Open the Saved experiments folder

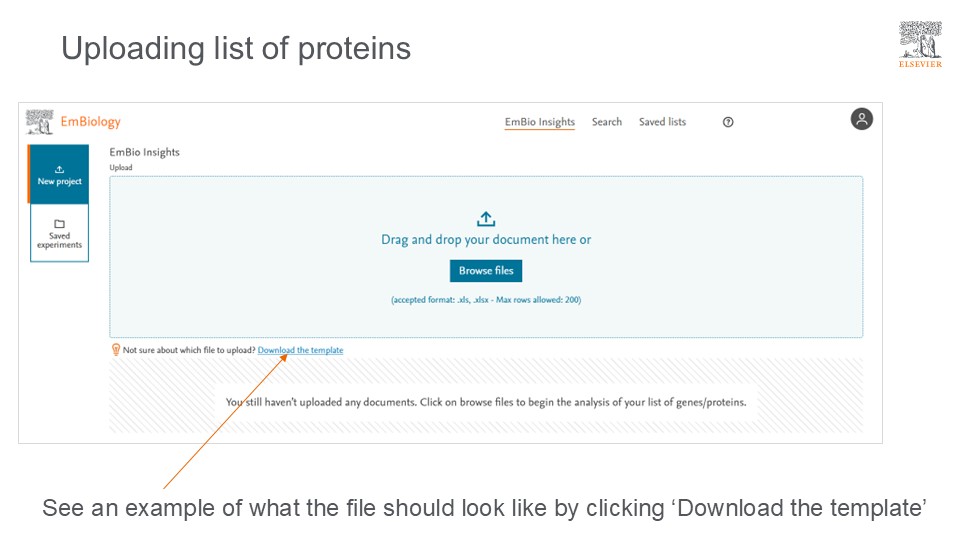pos(59,234)
